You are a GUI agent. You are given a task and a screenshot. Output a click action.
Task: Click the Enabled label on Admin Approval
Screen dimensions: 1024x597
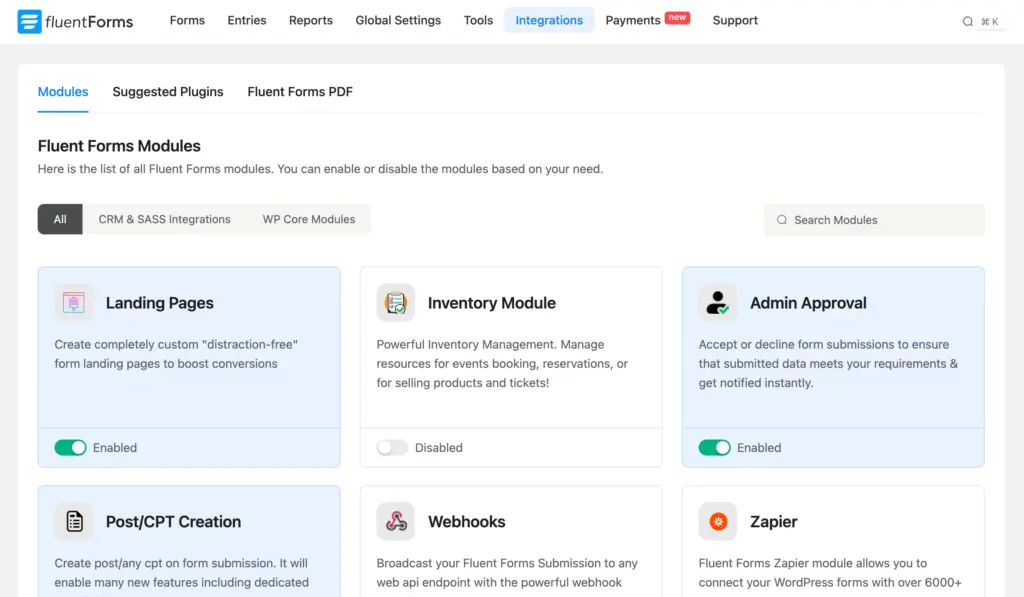(x=759, y=447)
